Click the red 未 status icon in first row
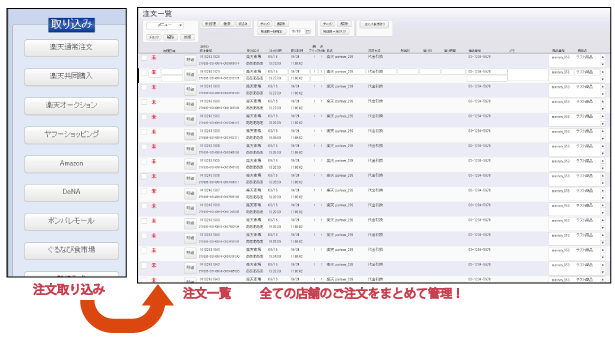This screenshot has width=615, height=360. pyautogui.click(x=154, y=58)
